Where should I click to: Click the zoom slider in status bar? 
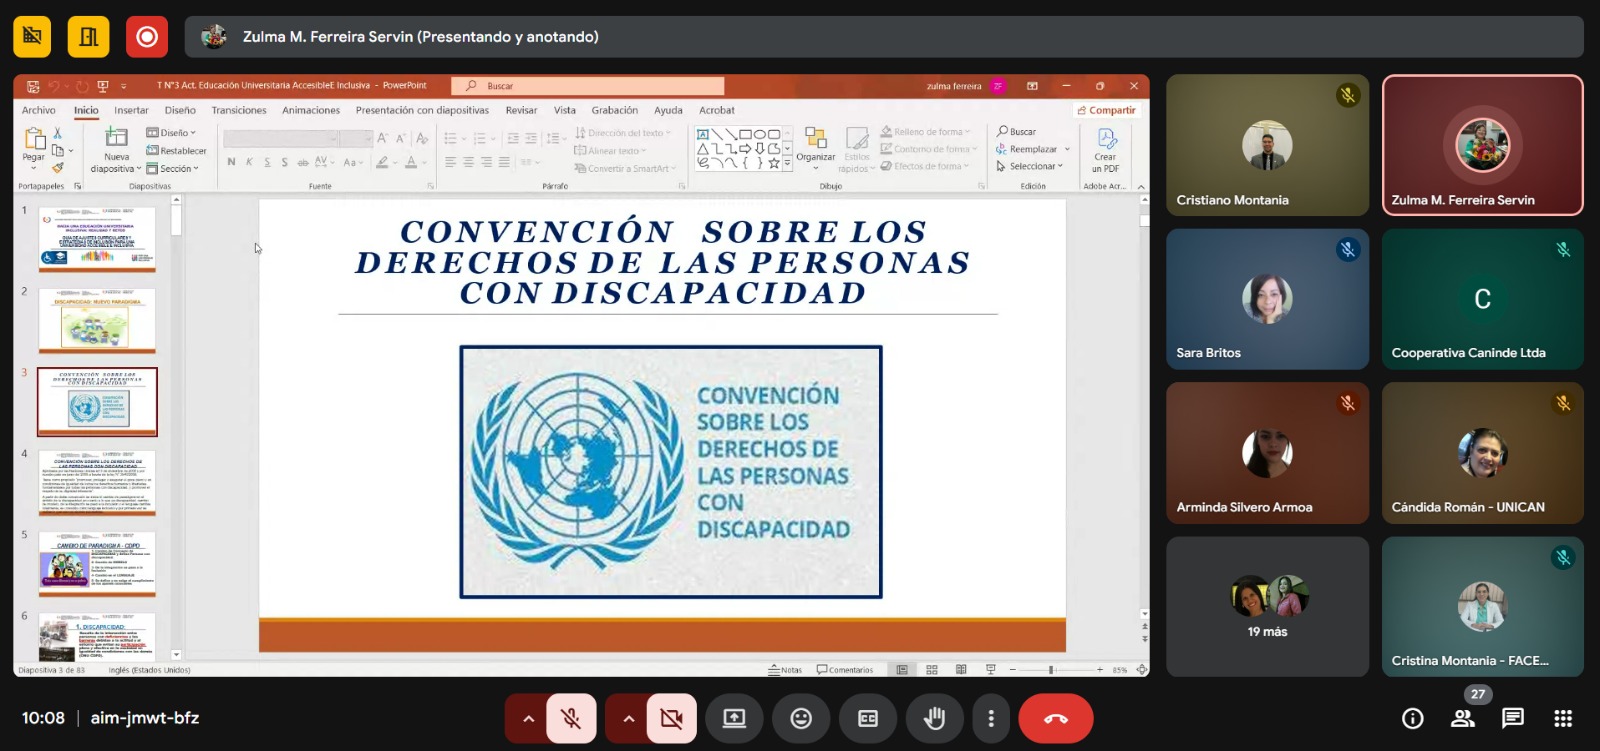[1055, 670]
